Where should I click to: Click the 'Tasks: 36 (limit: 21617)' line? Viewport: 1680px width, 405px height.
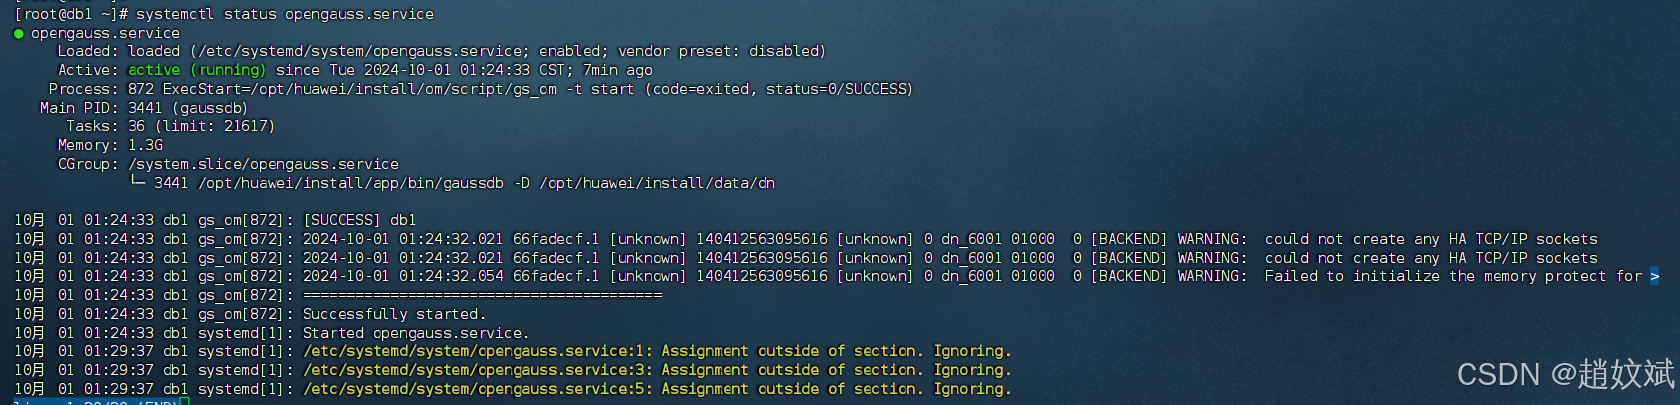tap(170, 126)
